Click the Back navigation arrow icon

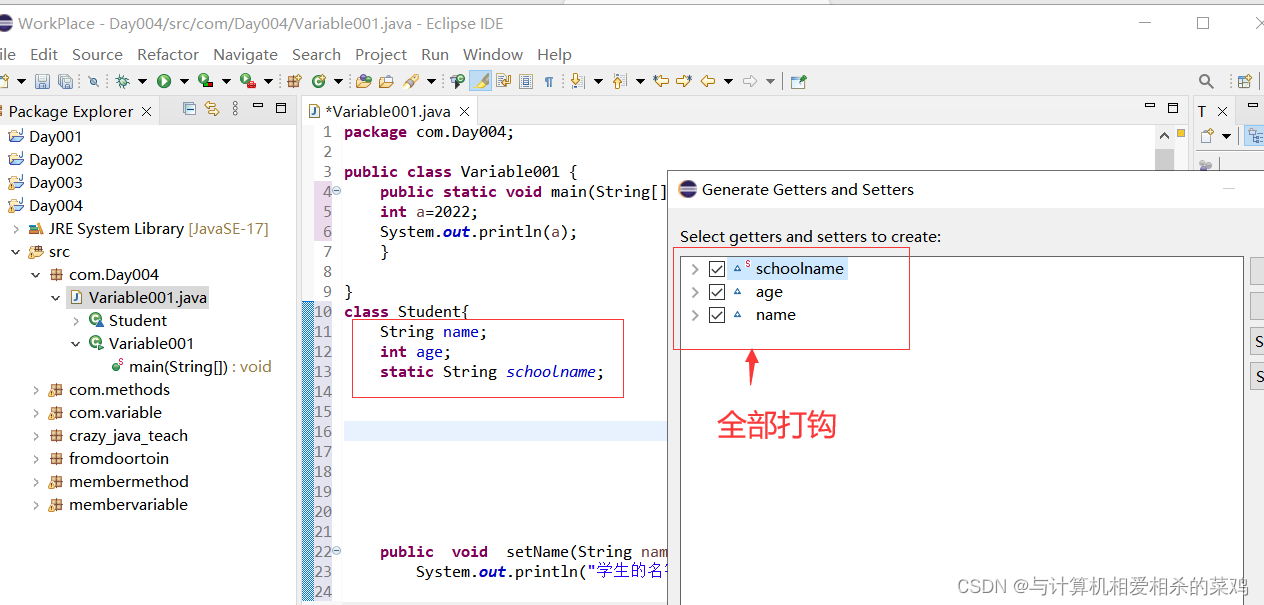(x=707, y=80)
